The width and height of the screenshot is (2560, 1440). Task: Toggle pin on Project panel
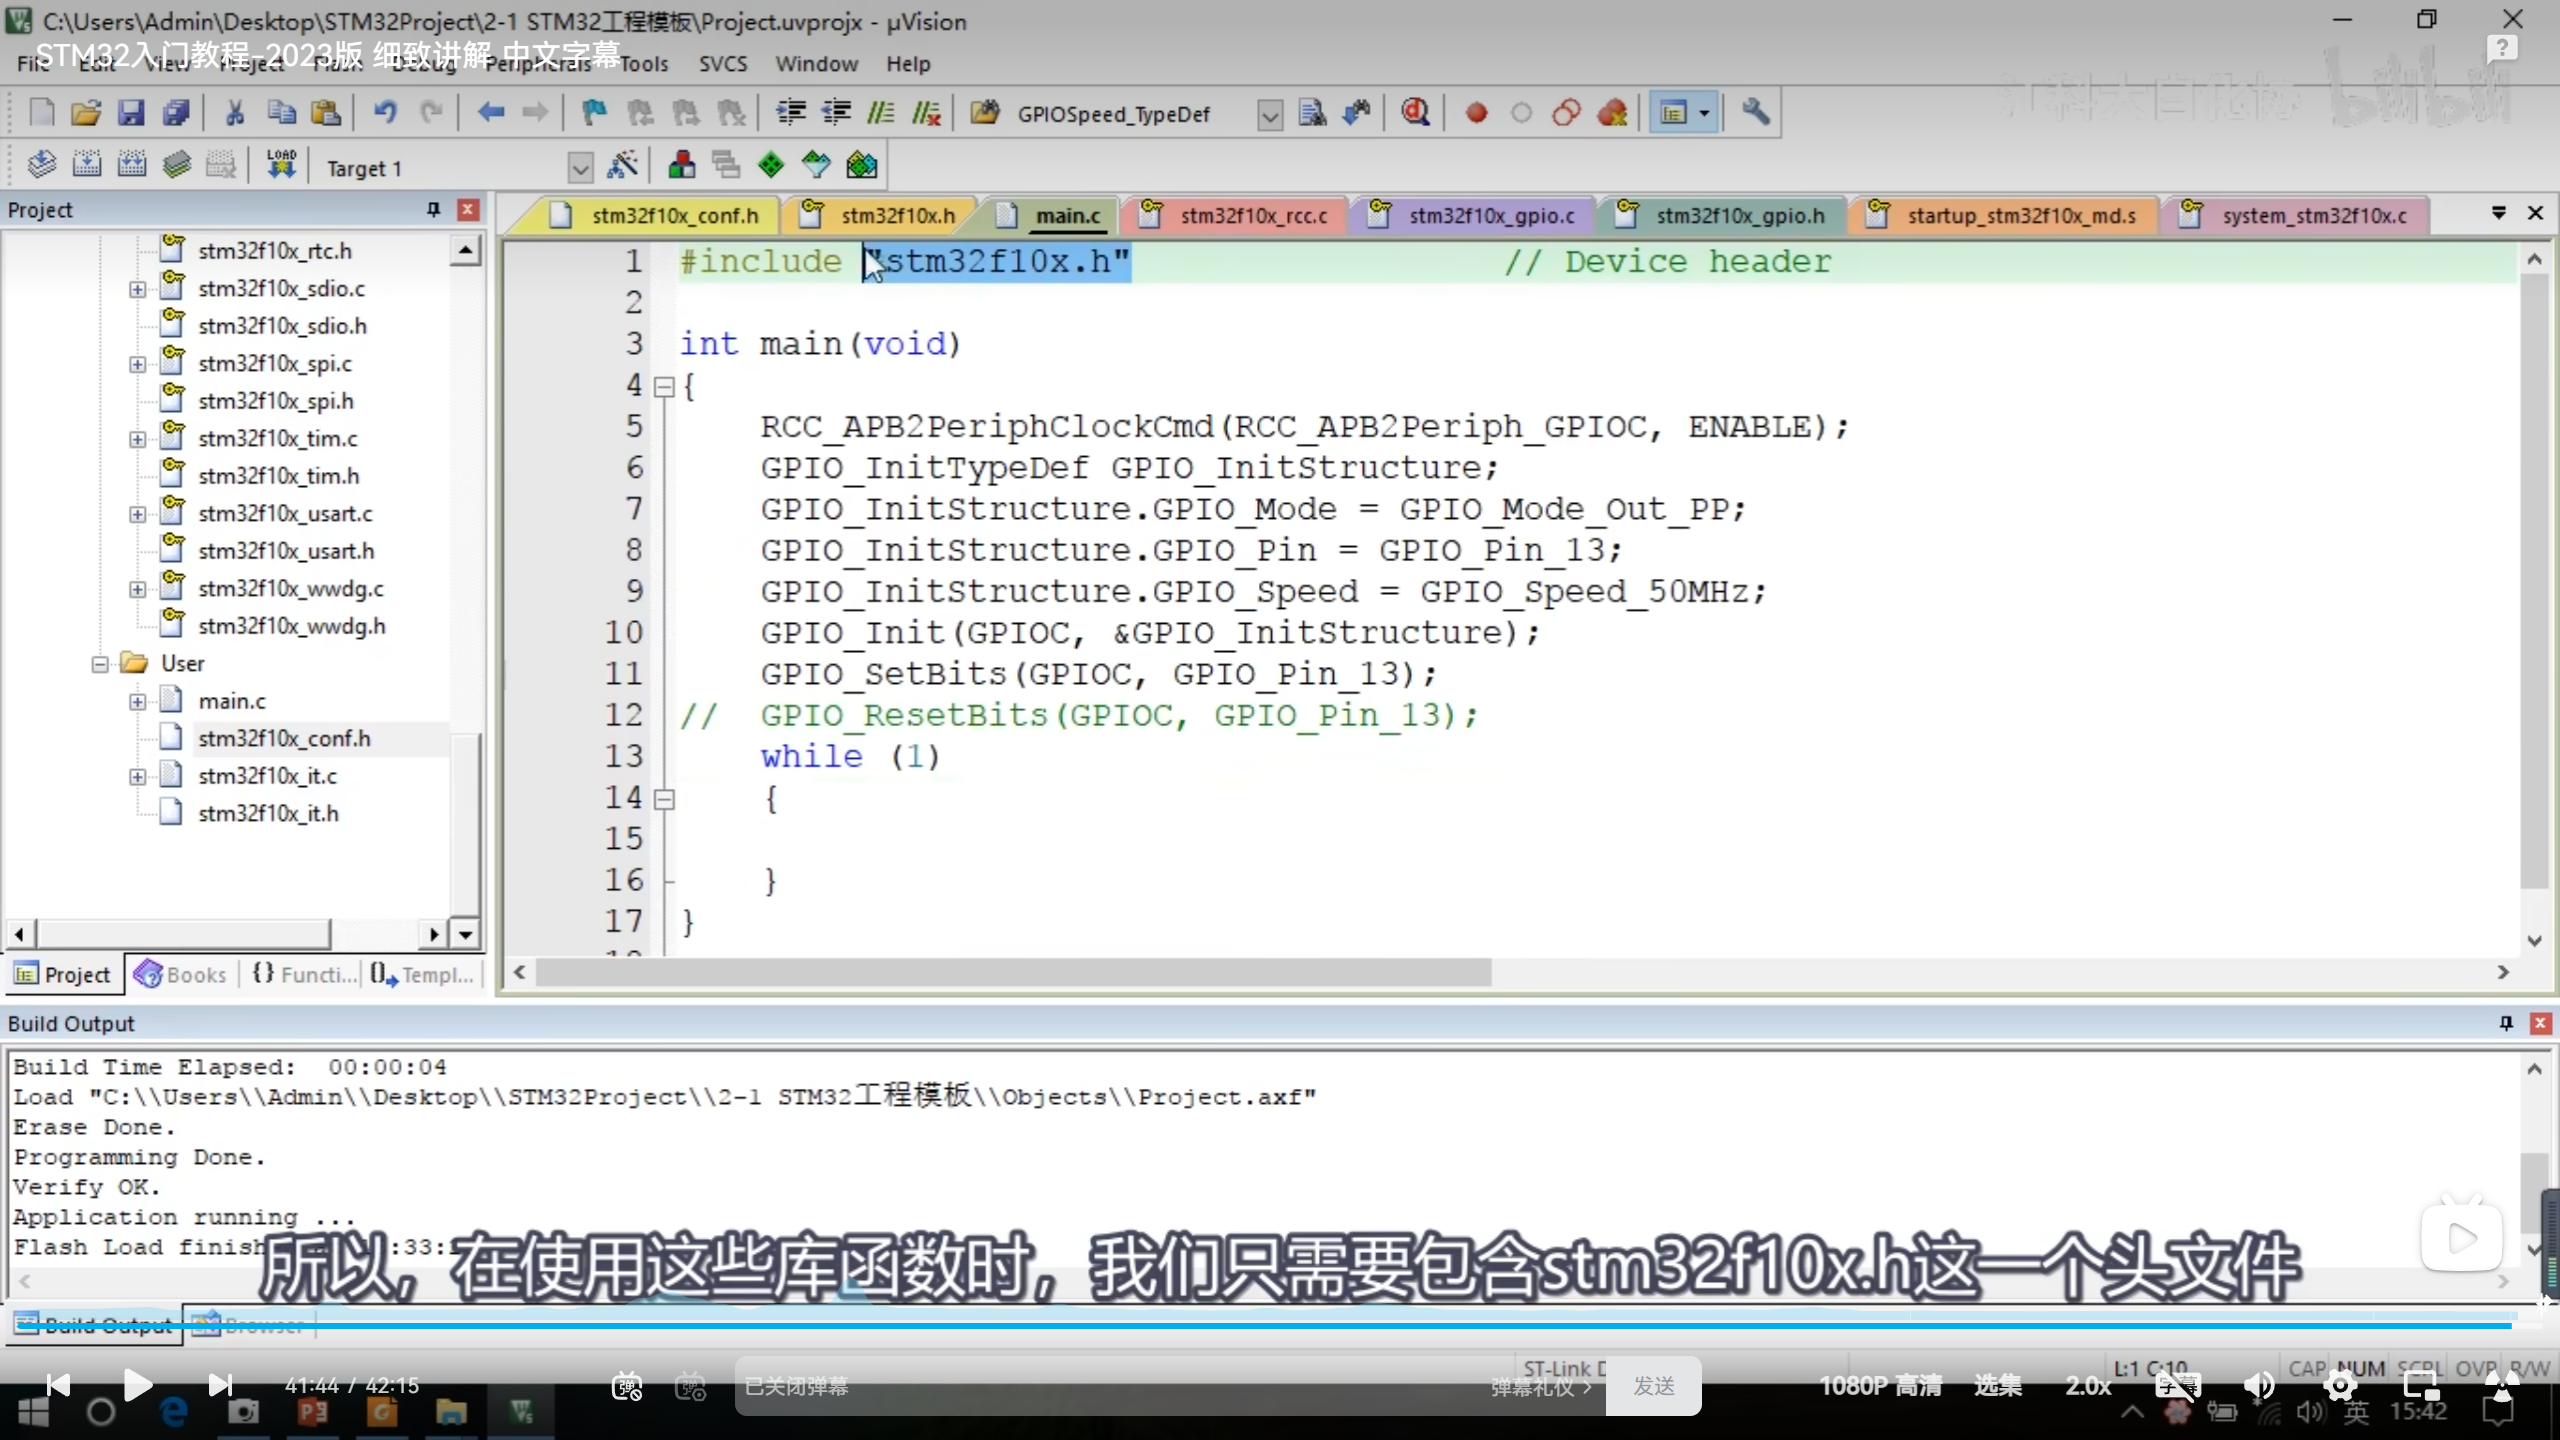(433, 209)
